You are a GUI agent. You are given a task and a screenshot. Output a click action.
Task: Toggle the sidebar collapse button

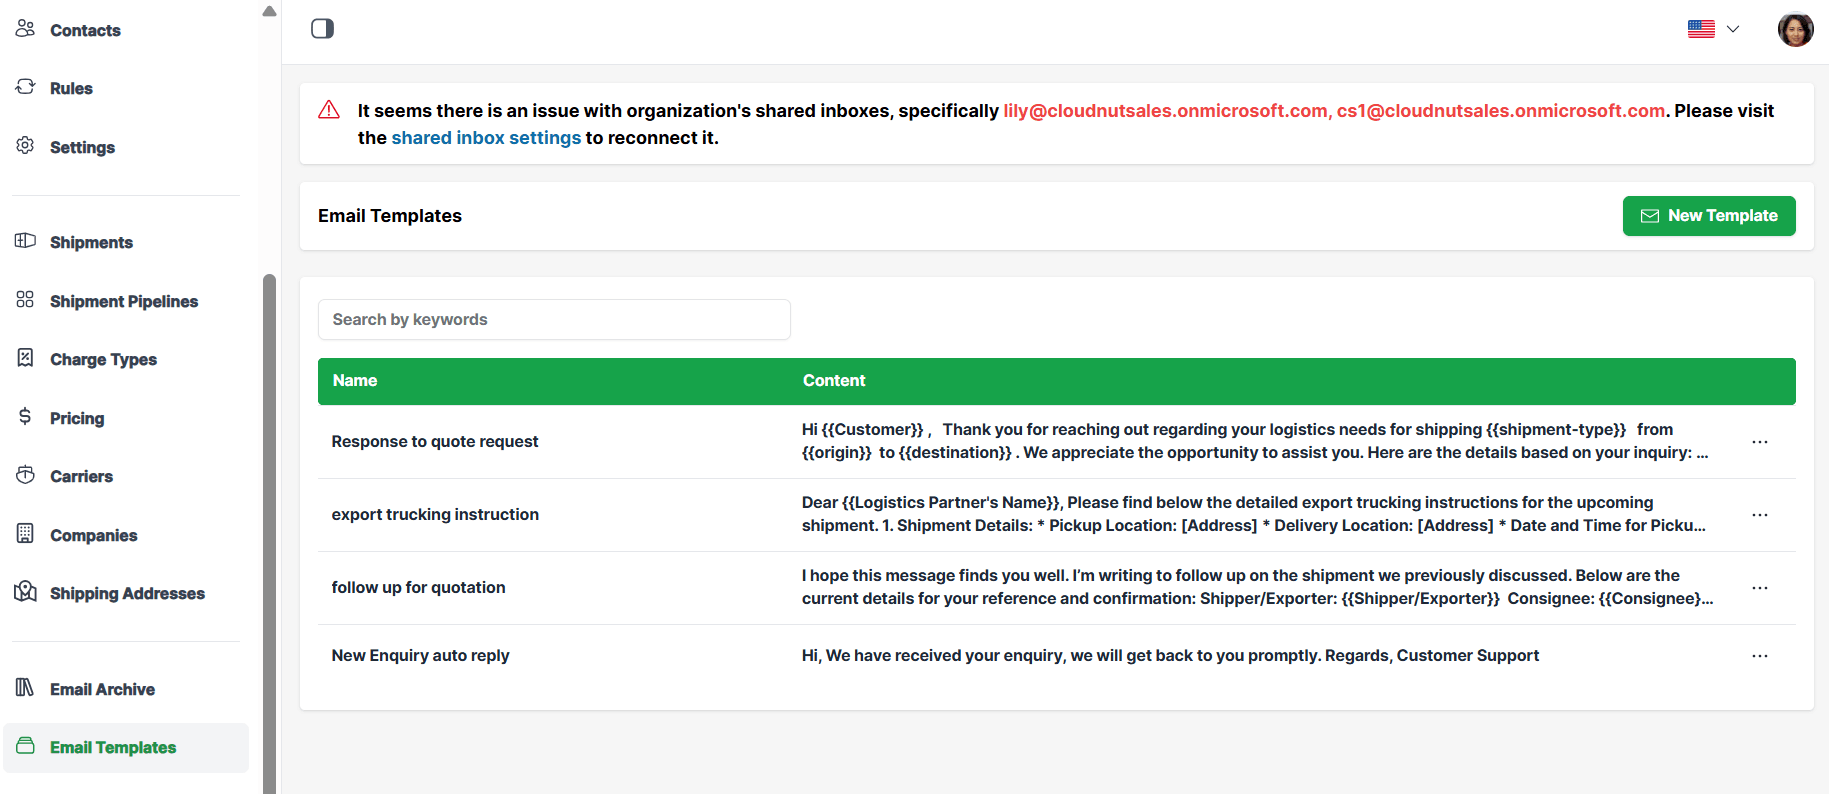tap(322, 28)
